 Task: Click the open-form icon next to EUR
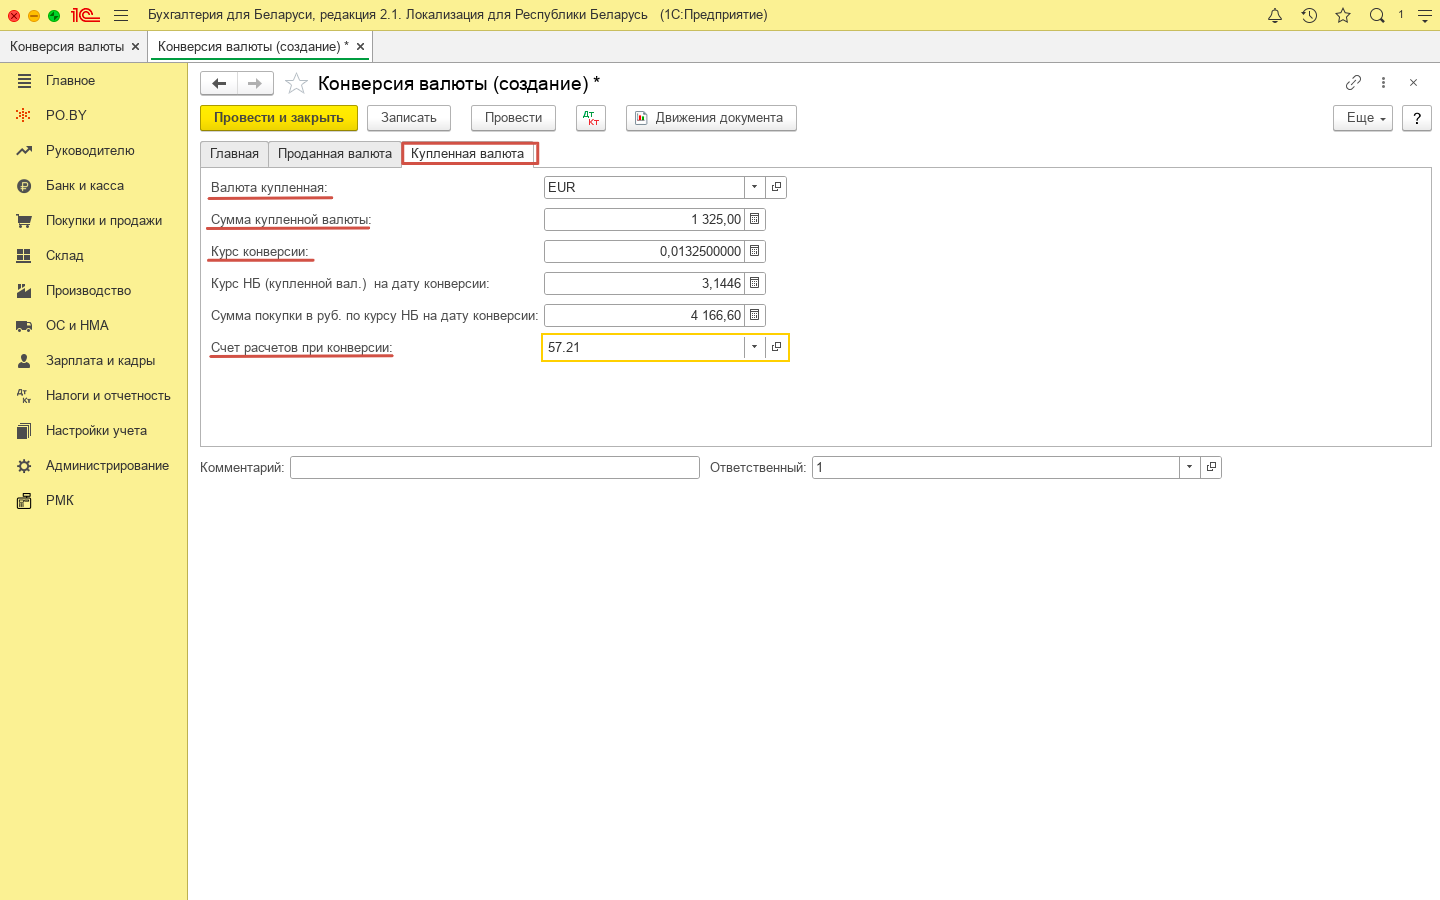[x=776, y=187]
